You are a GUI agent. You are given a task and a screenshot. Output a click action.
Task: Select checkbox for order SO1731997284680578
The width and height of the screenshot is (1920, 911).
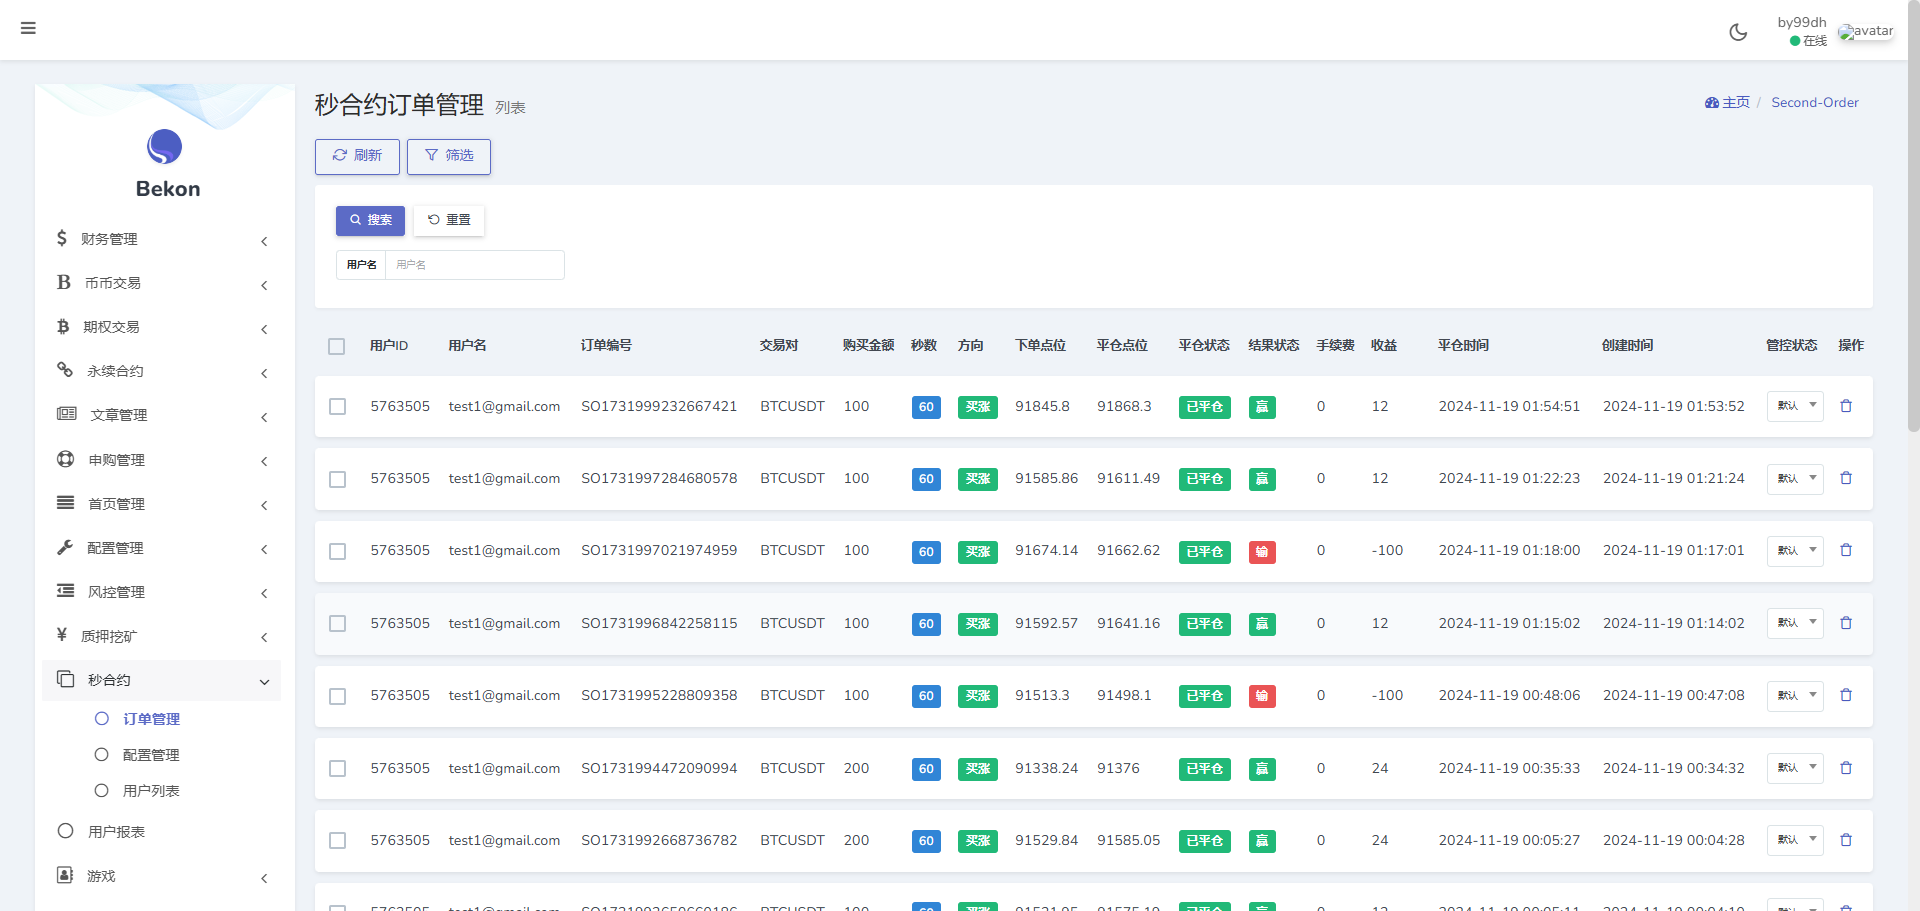338,479
